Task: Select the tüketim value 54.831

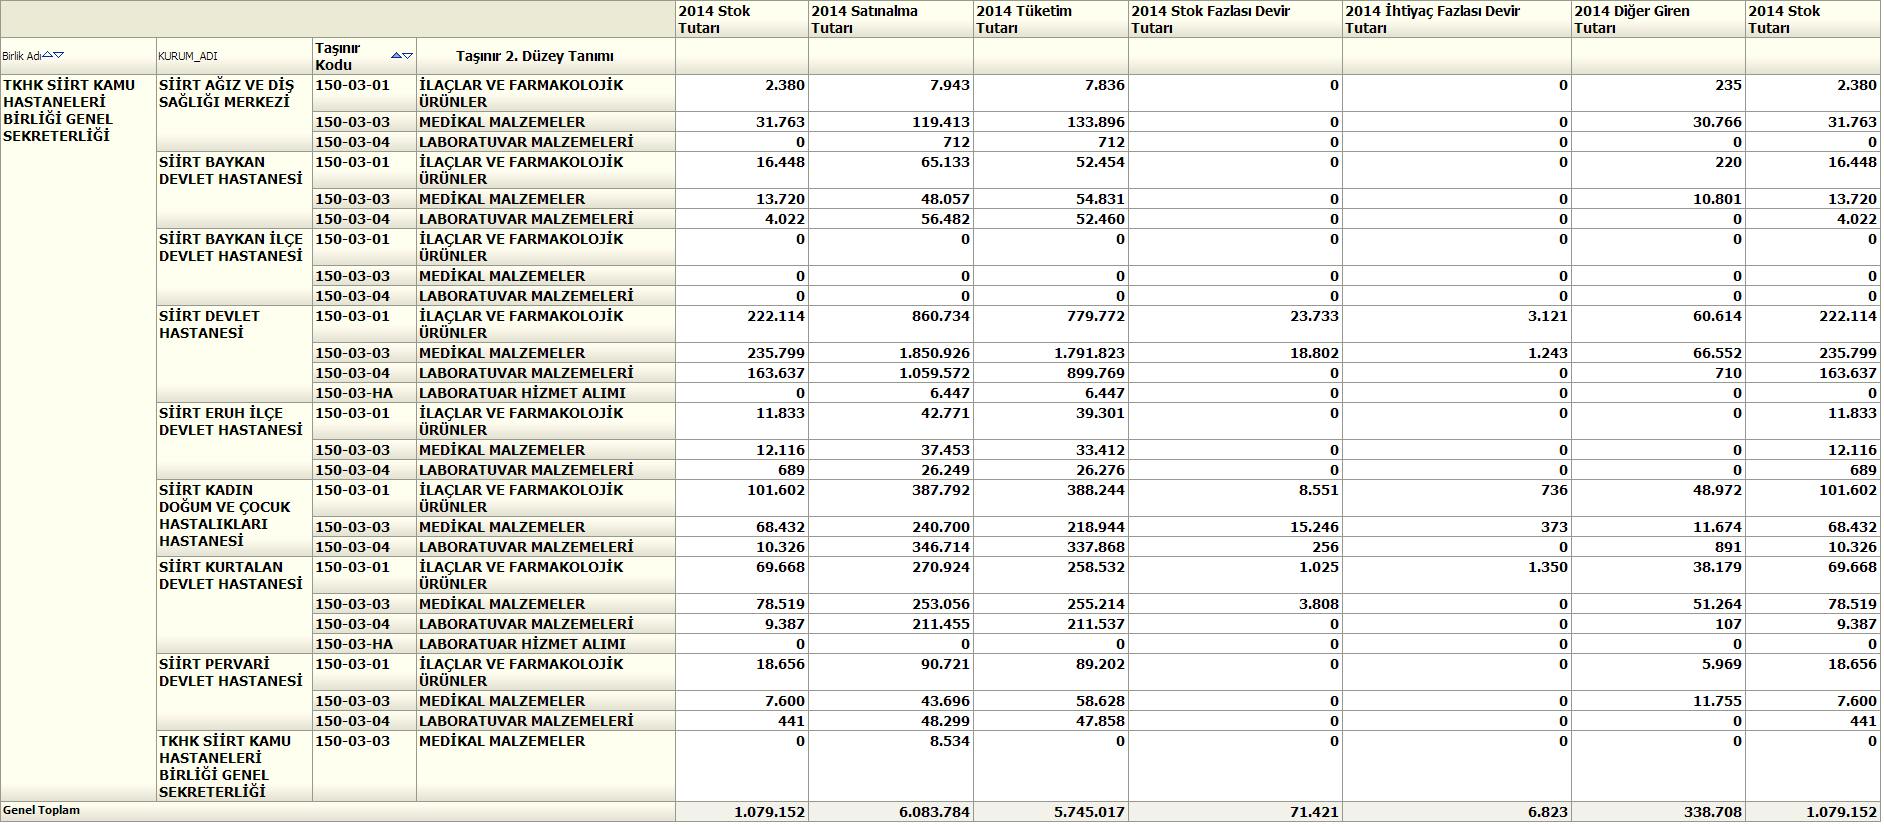Action: tap(1100, 199)
